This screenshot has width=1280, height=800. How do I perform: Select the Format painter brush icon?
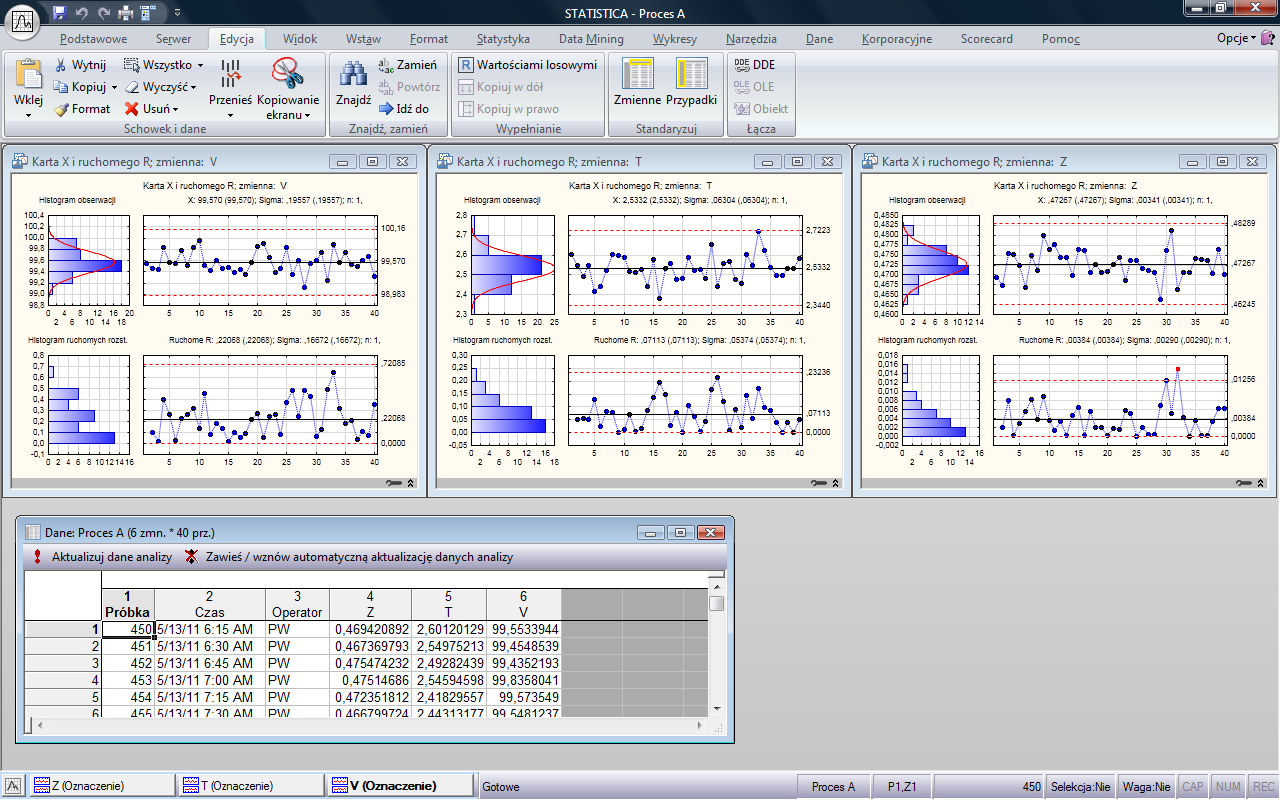pyautogui.click(x=60, y=109)
